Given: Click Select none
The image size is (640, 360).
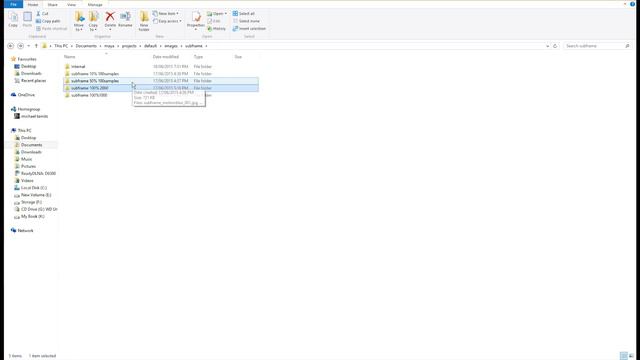Looking at the screenshot, I should click(x=246, y=21).
